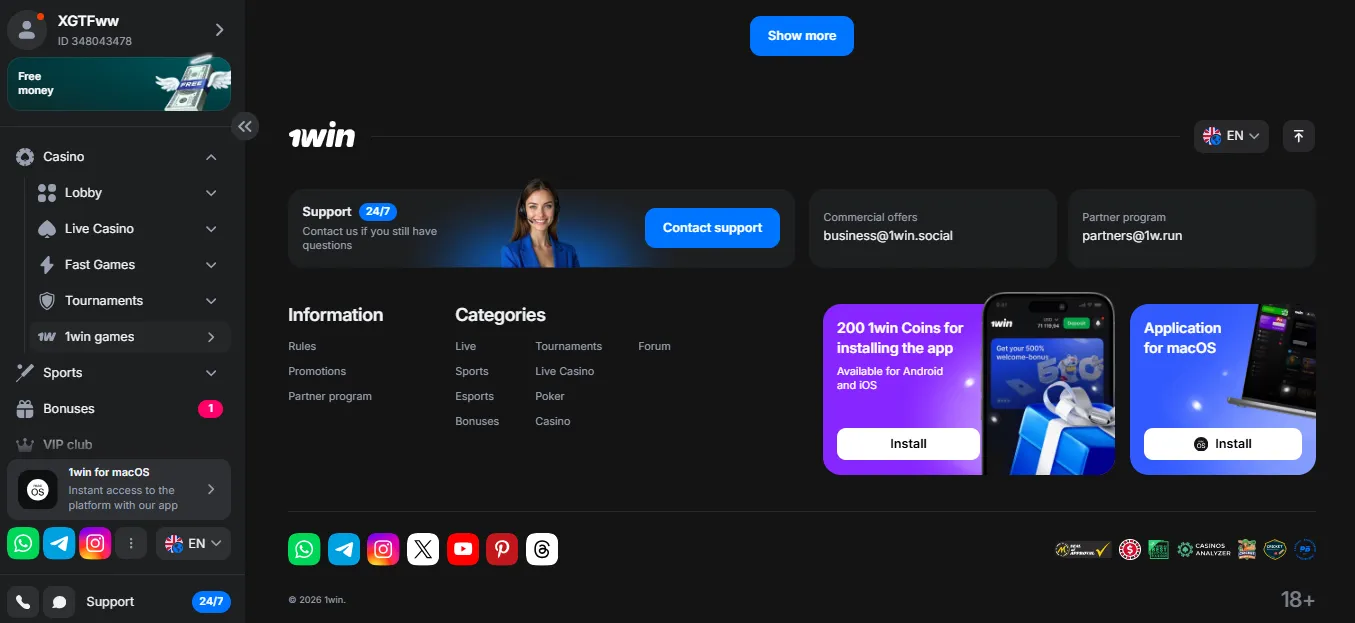
Task: Collapse the sidebar with double-chevron icon
Action: point(245,126)
